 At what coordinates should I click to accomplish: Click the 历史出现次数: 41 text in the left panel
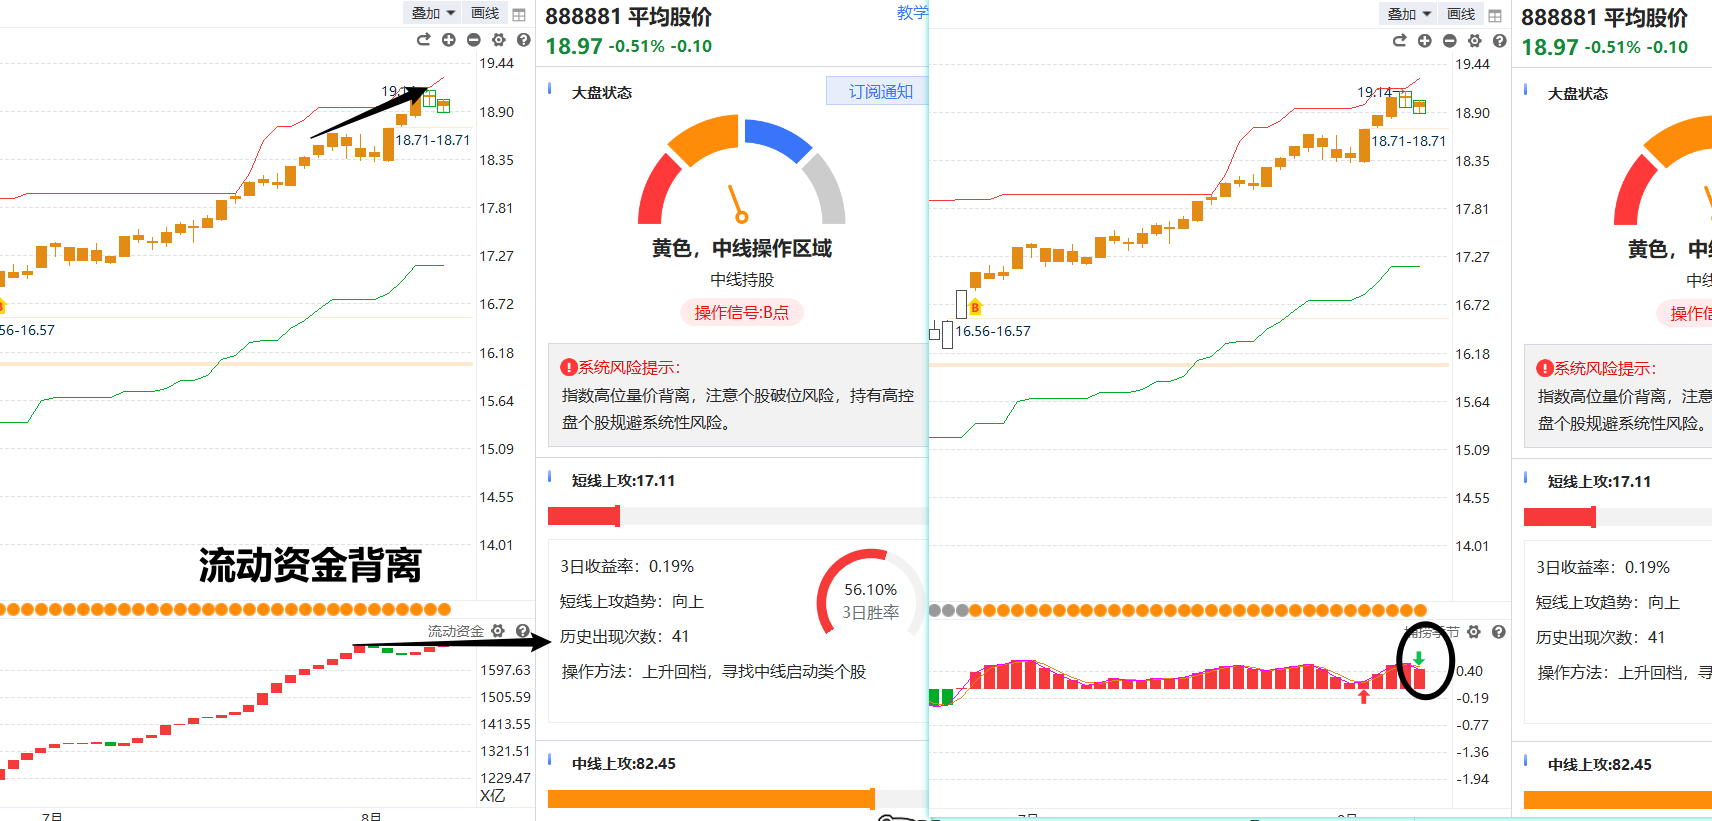624,636
